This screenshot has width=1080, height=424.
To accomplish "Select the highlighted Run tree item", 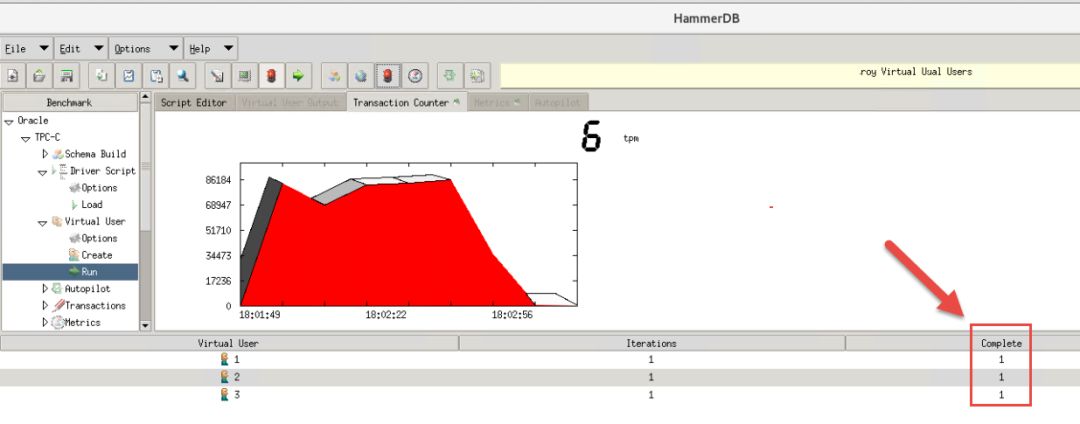I will [x=70, y=272].
